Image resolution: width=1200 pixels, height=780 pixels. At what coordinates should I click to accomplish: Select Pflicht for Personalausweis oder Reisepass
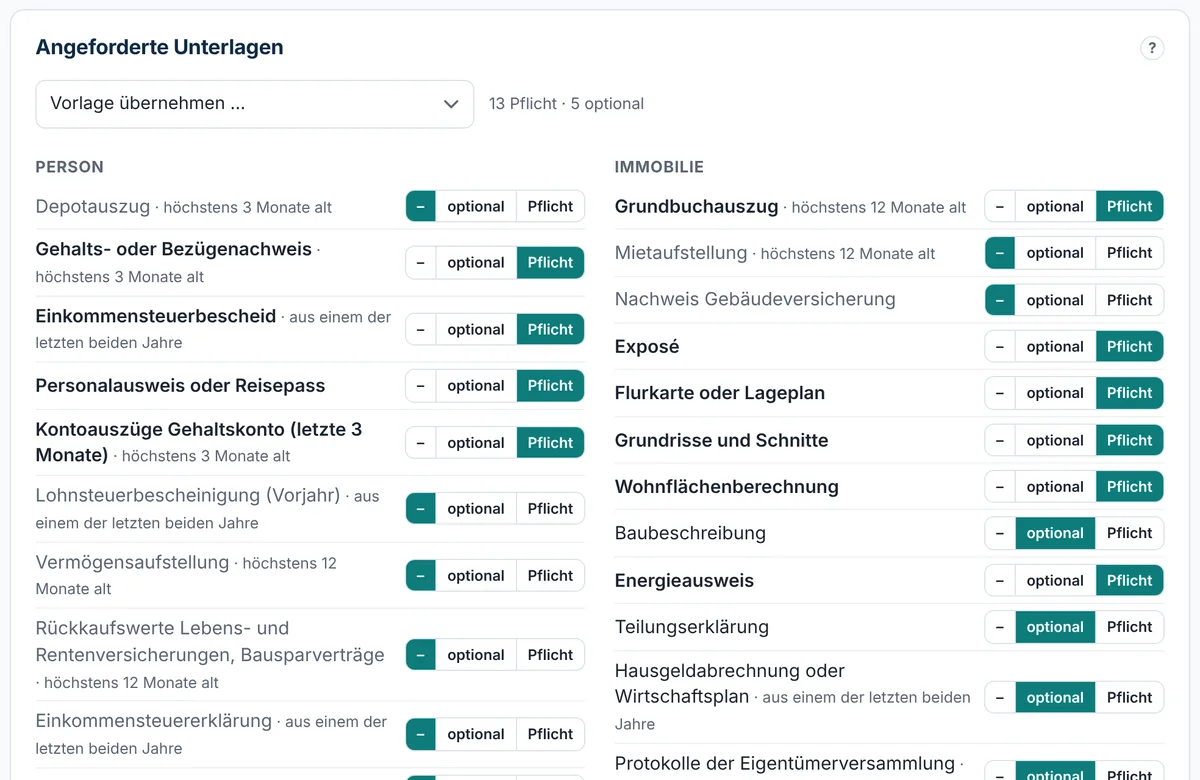pos(550,386)
